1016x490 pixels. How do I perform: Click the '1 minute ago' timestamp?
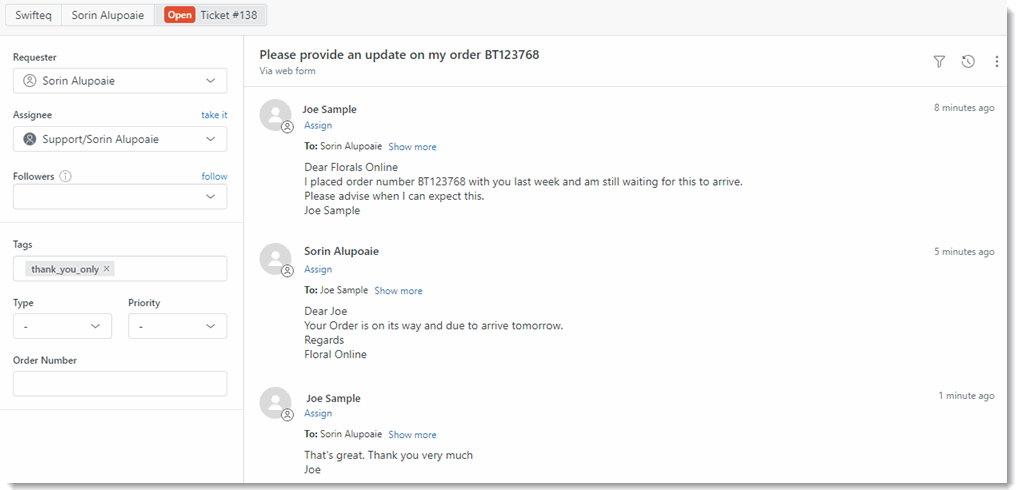967,396
